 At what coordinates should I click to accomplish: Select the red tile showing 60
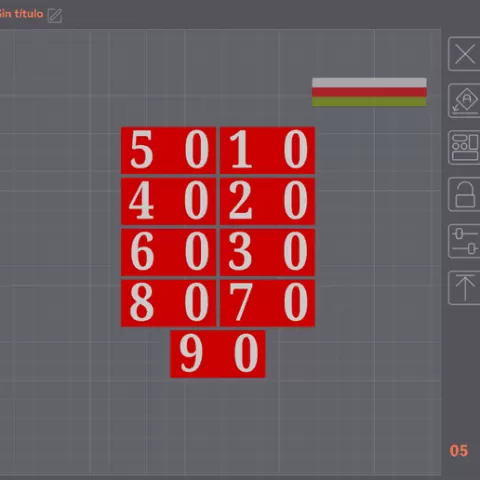pyautogui.click(x=168, y=252)
